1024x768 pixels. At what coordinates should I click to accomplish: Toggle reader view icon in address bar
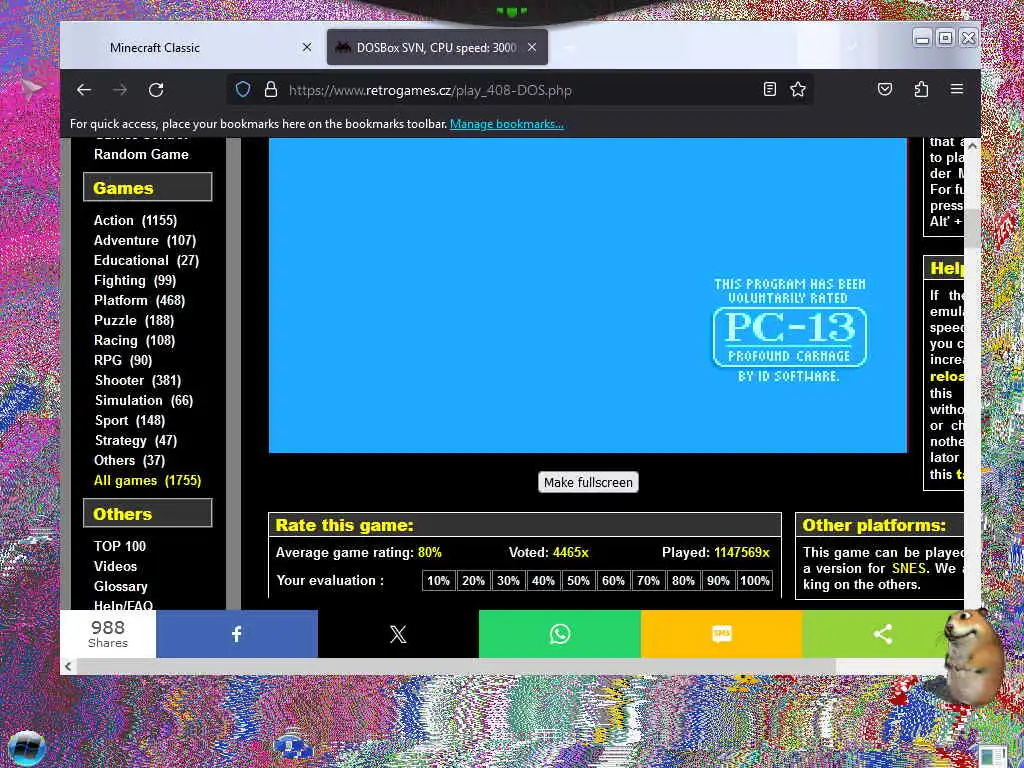point(770,89)
